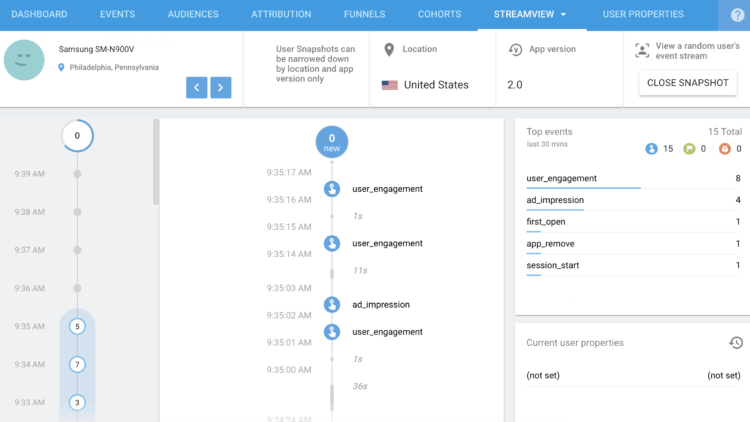Open the Audiences tab
750x422 pixels.
click(x=193, y=14)
